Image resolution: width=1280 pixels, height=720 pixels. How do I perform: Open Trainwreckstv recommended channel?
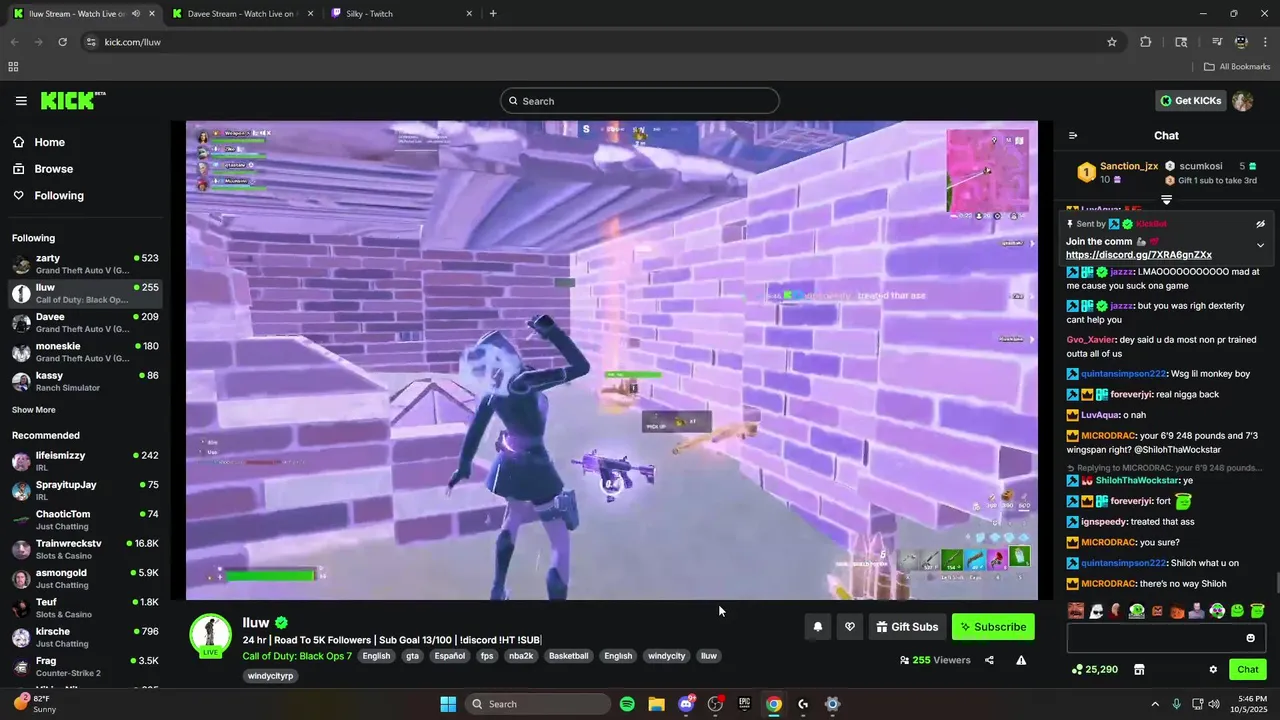pos(85,549)
